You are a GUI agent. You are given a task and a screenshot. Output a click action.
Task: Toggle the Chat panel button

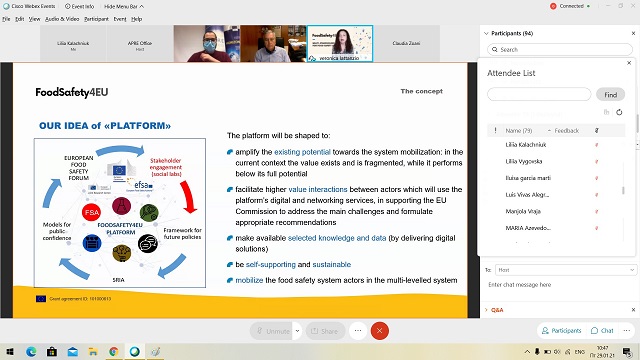coord(602,331)
